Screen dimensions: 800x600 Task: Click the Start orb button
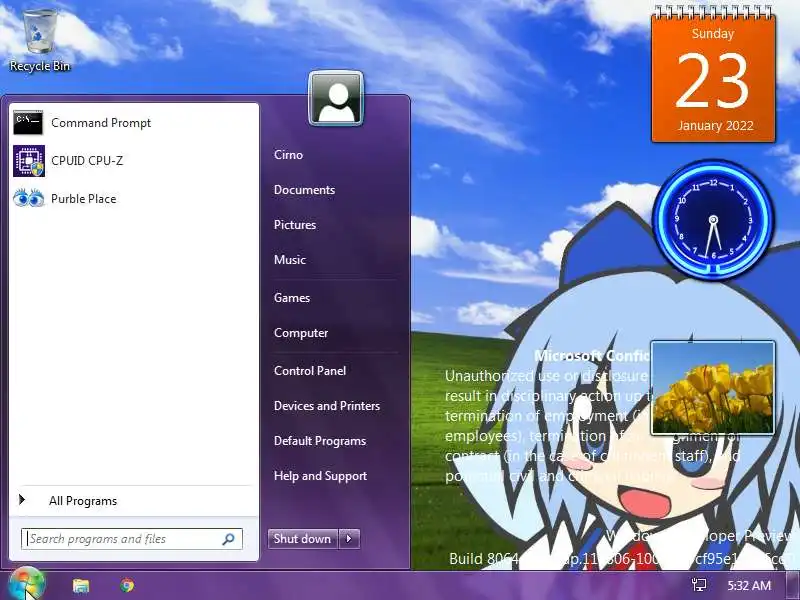(26, 584)
